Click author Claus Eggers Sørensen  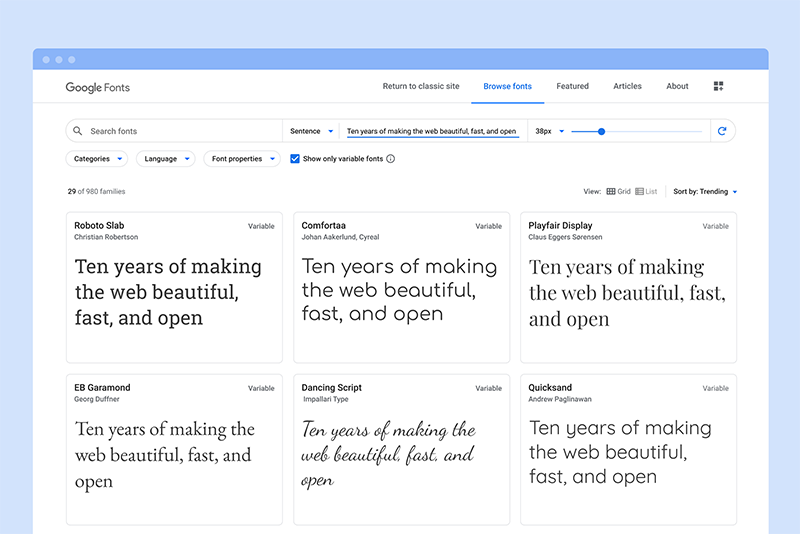point(565,237)
